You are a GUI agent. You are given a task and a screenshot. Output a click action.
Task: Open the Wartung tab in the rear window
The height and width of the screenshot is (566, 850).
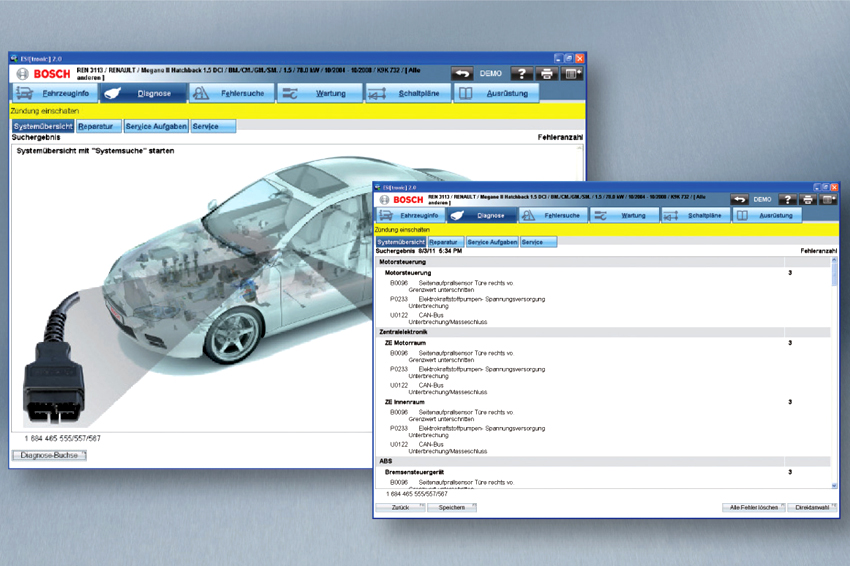tap(320, 93)
